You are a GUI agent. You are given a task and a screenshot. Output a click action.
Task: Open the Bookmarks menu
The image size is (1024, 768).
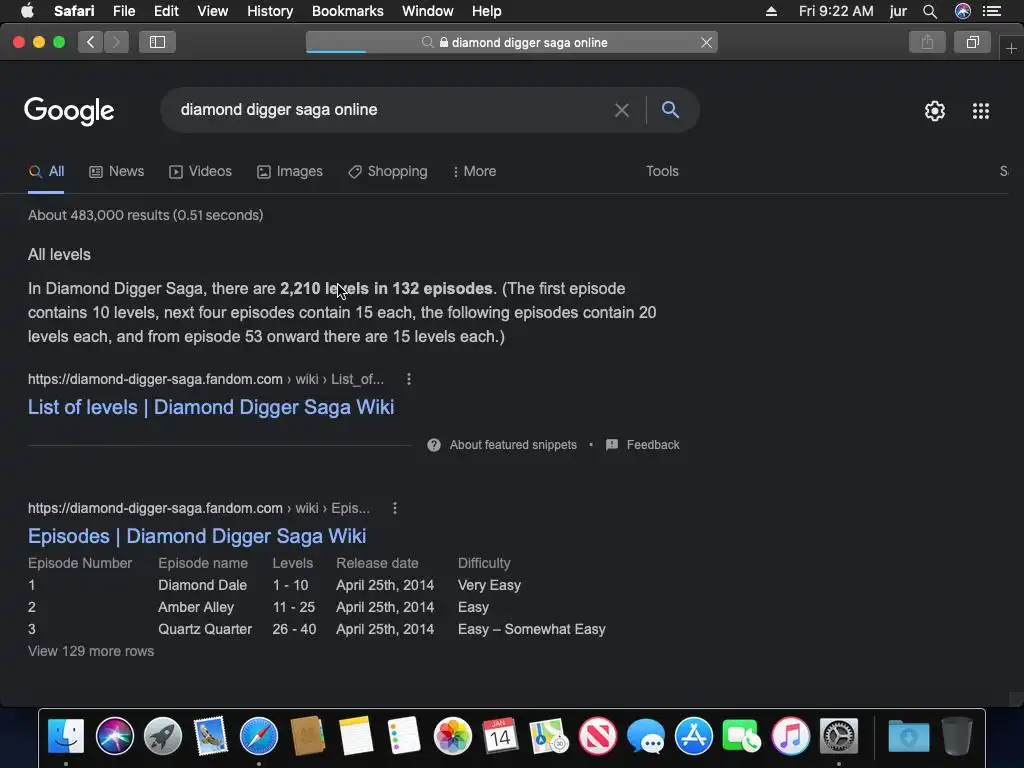pyautogui.click(x=347, y=11)
